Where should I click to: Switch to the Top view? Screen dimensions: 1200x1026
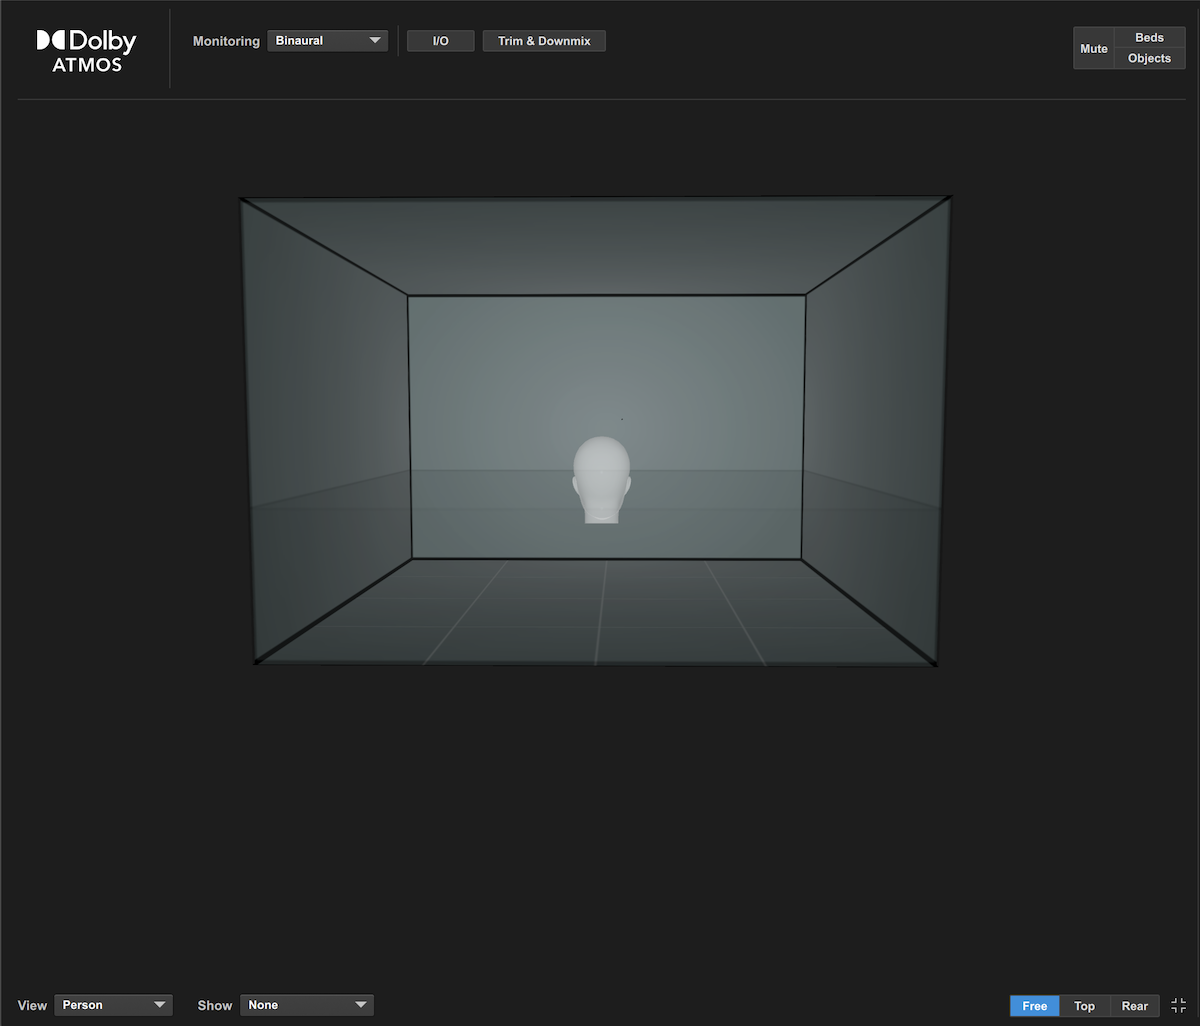(x=1084, y=1005)
